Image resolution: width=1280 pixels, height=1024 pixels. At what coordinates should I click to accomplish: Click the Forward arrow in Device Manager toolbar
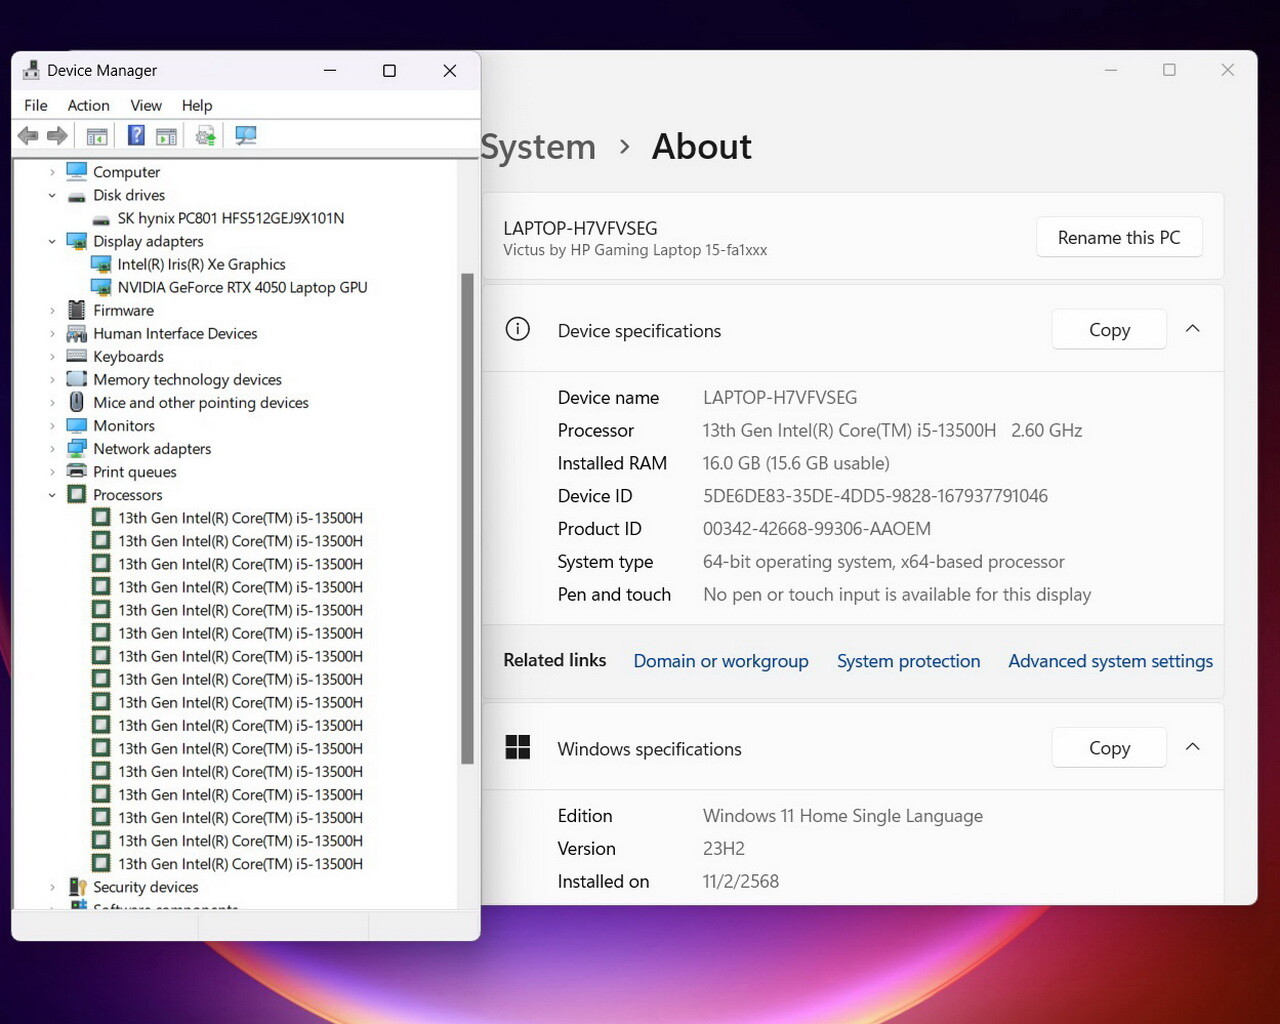click(57, 136)
